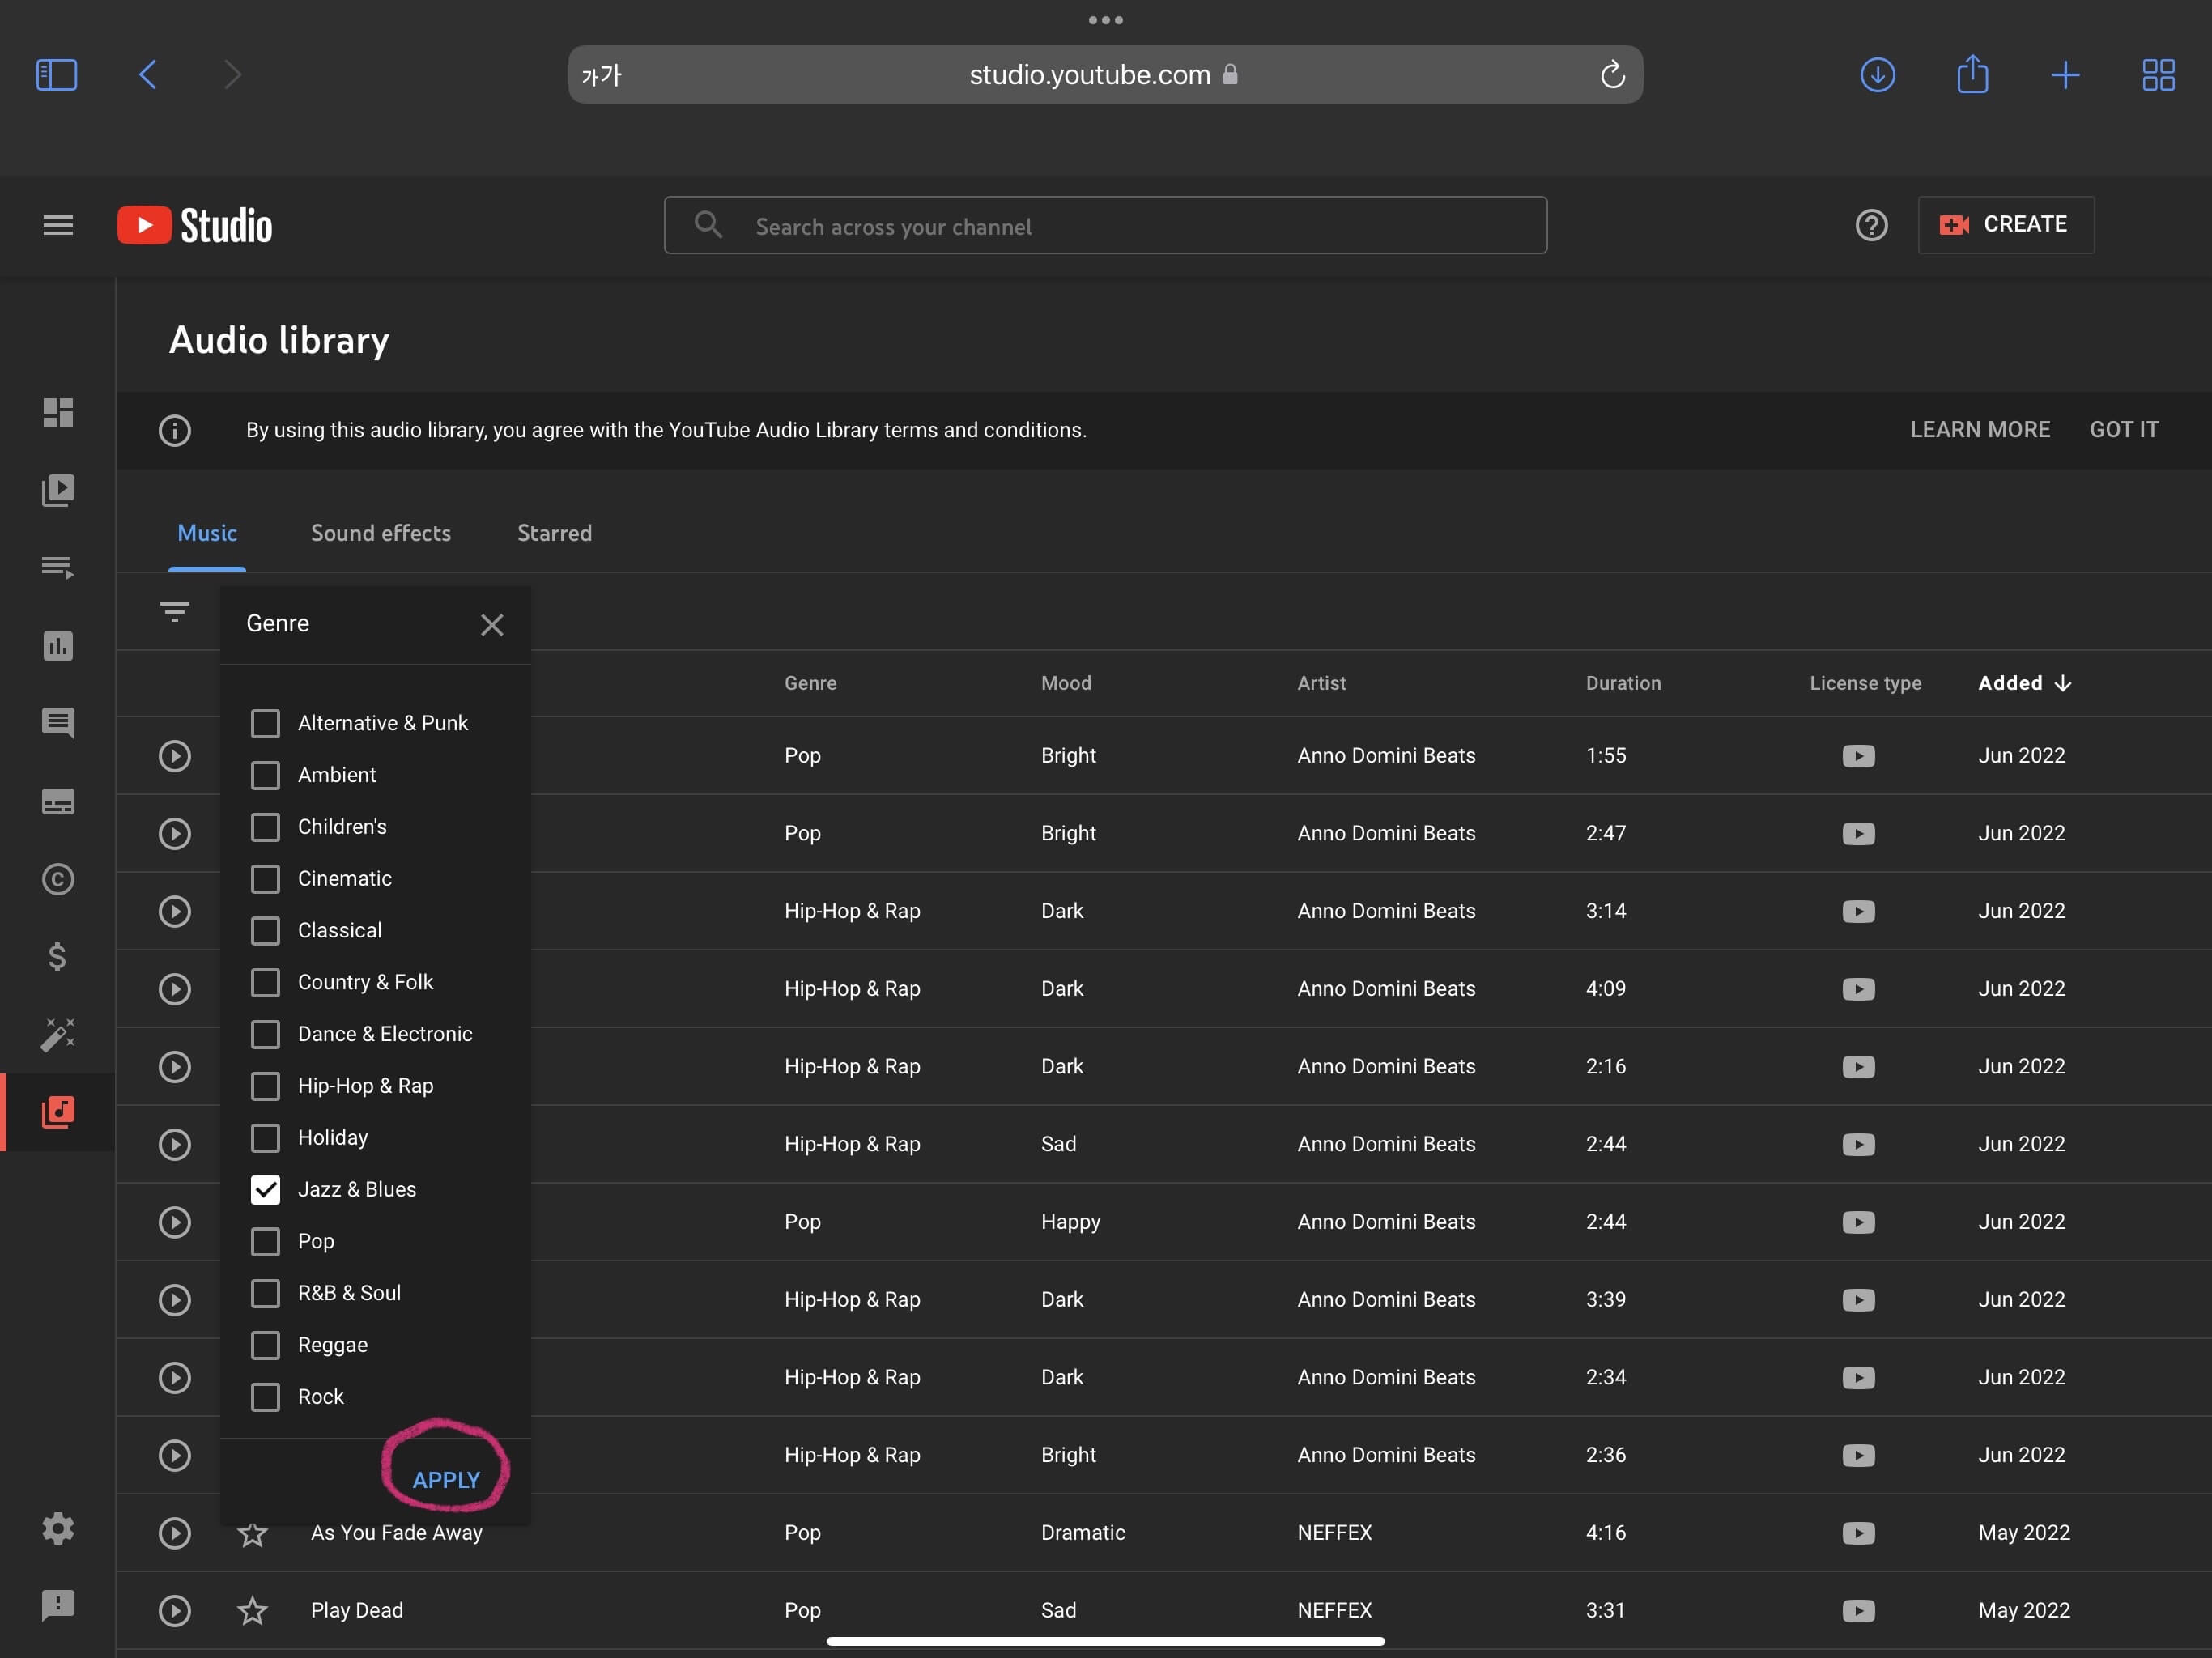The image size is (2212, 1658).
Task: Open Copyright in the sidebar
Action: (58, 879)
